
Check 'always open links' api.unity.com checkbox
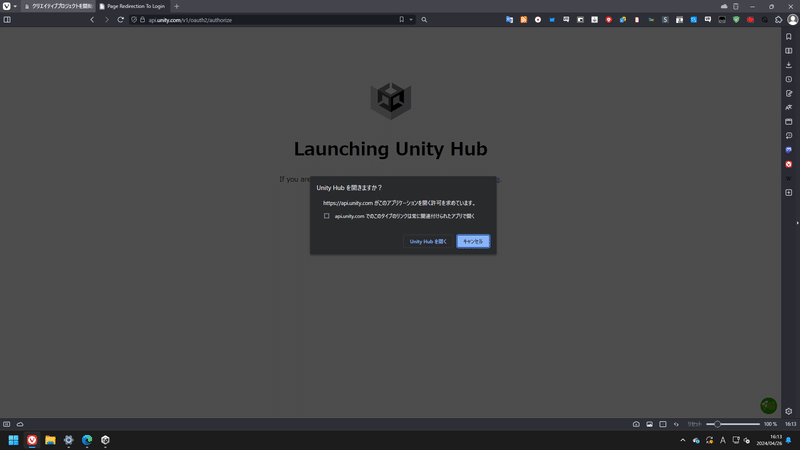coord(327,216)
